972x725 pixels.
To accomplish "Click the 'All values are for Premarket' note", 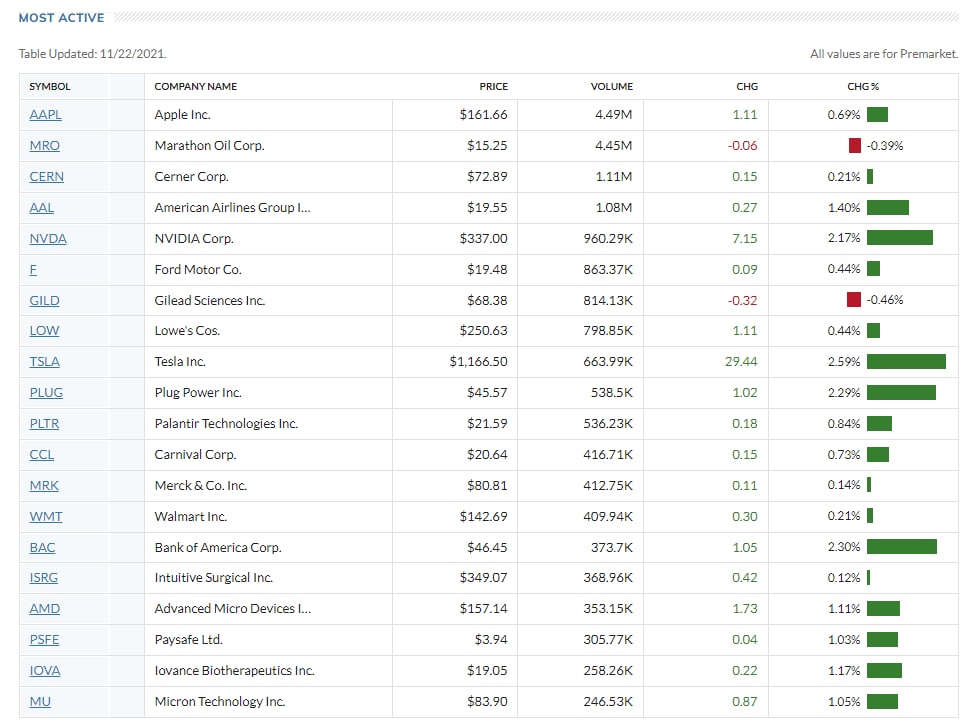I will coord(884,54).
